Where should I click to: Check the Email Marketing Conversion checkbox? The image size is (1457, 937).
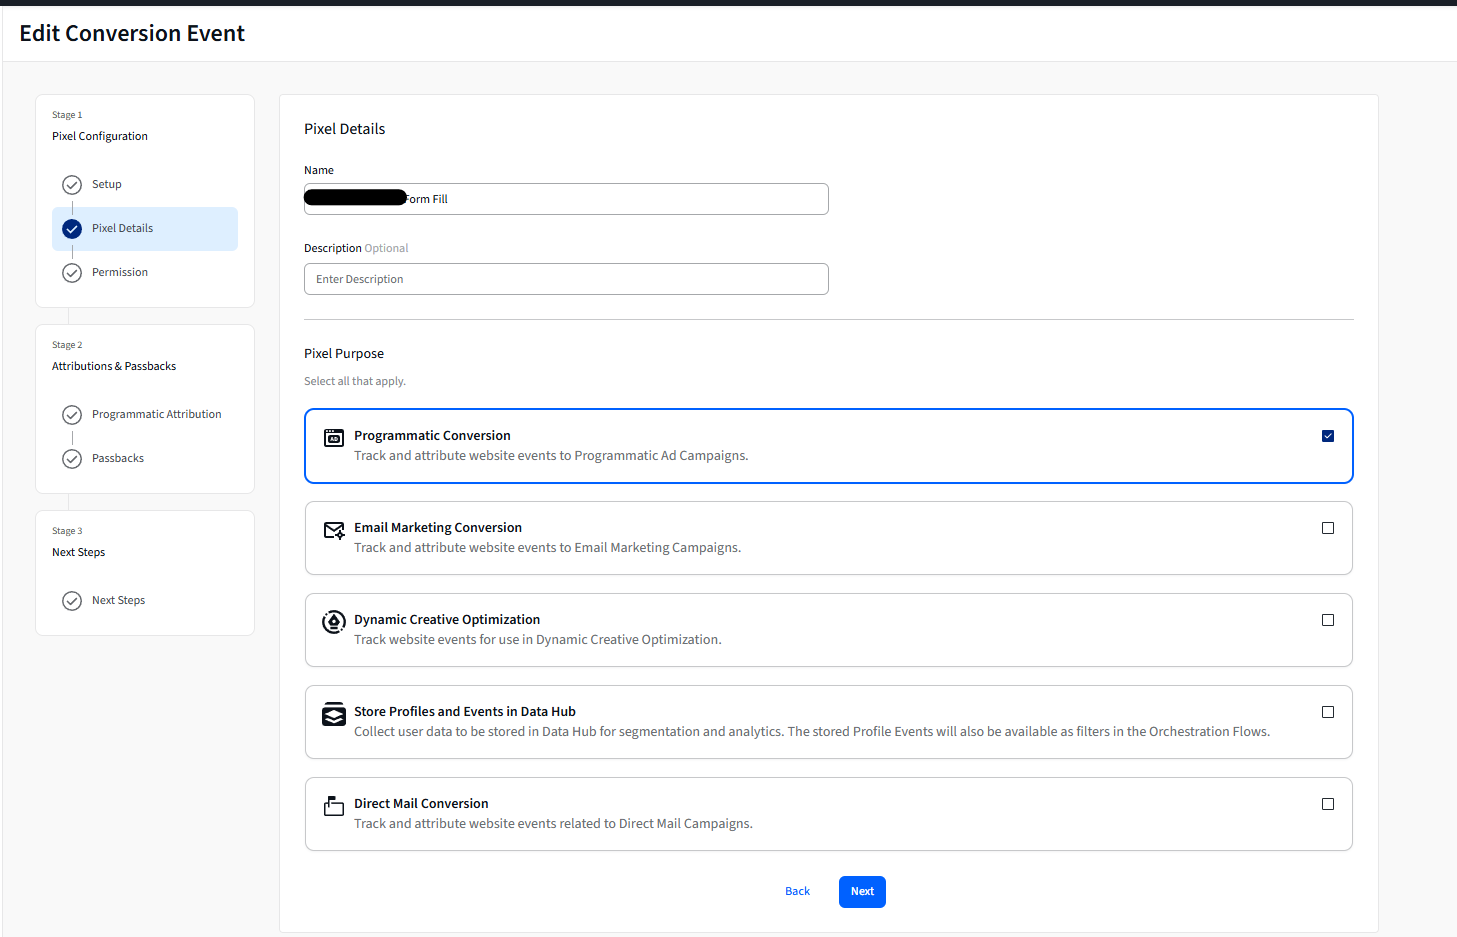coord(1328,528)
